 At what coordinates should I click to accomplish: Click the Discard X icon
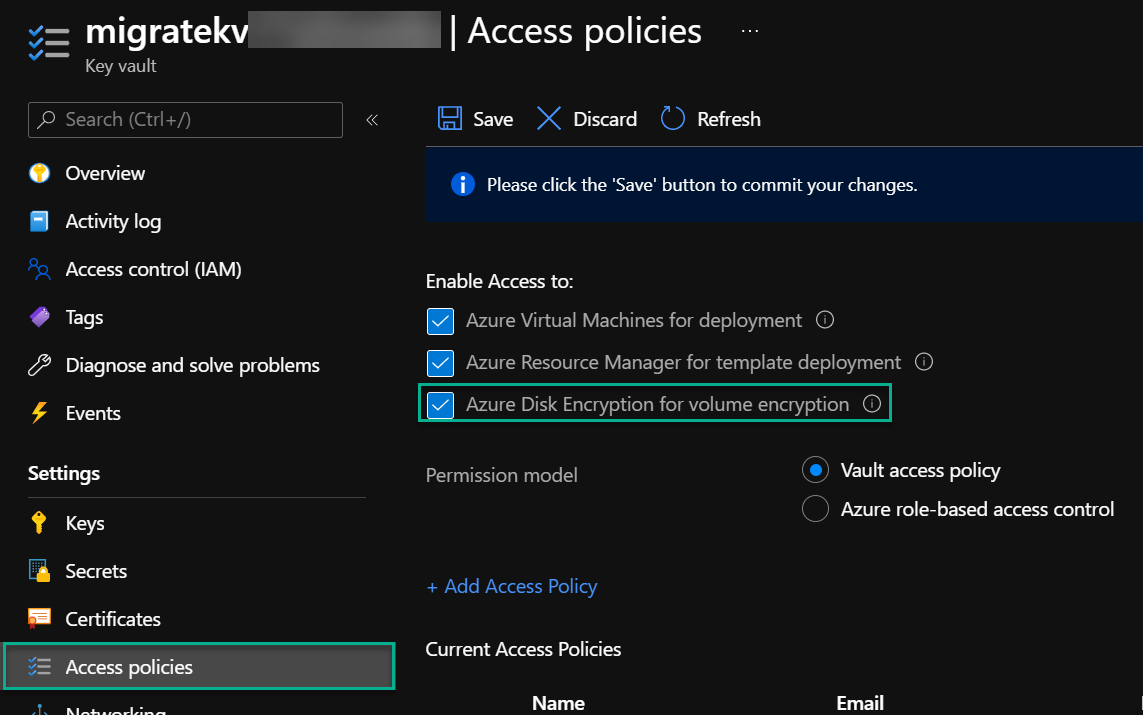[x=549, y=118]
